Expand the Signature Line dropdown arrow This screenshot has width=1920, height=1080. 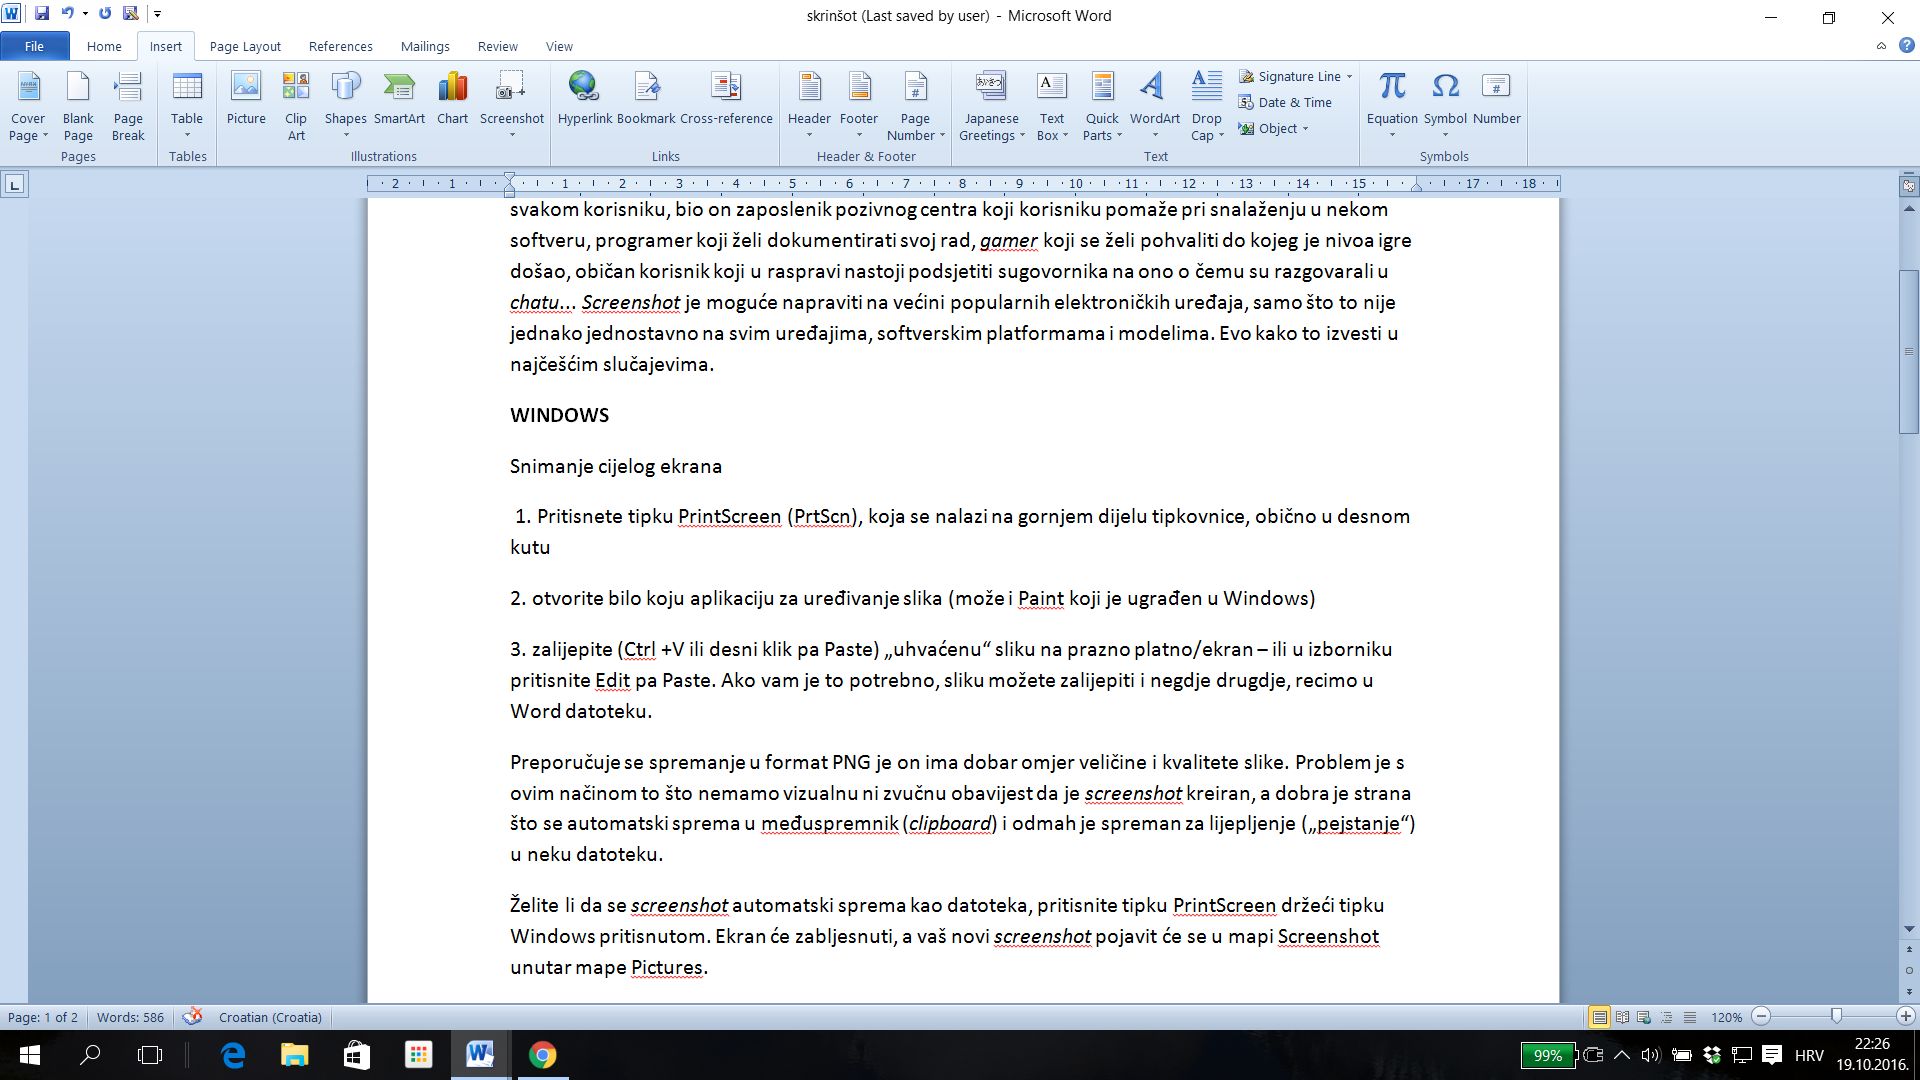point(1349,77)
